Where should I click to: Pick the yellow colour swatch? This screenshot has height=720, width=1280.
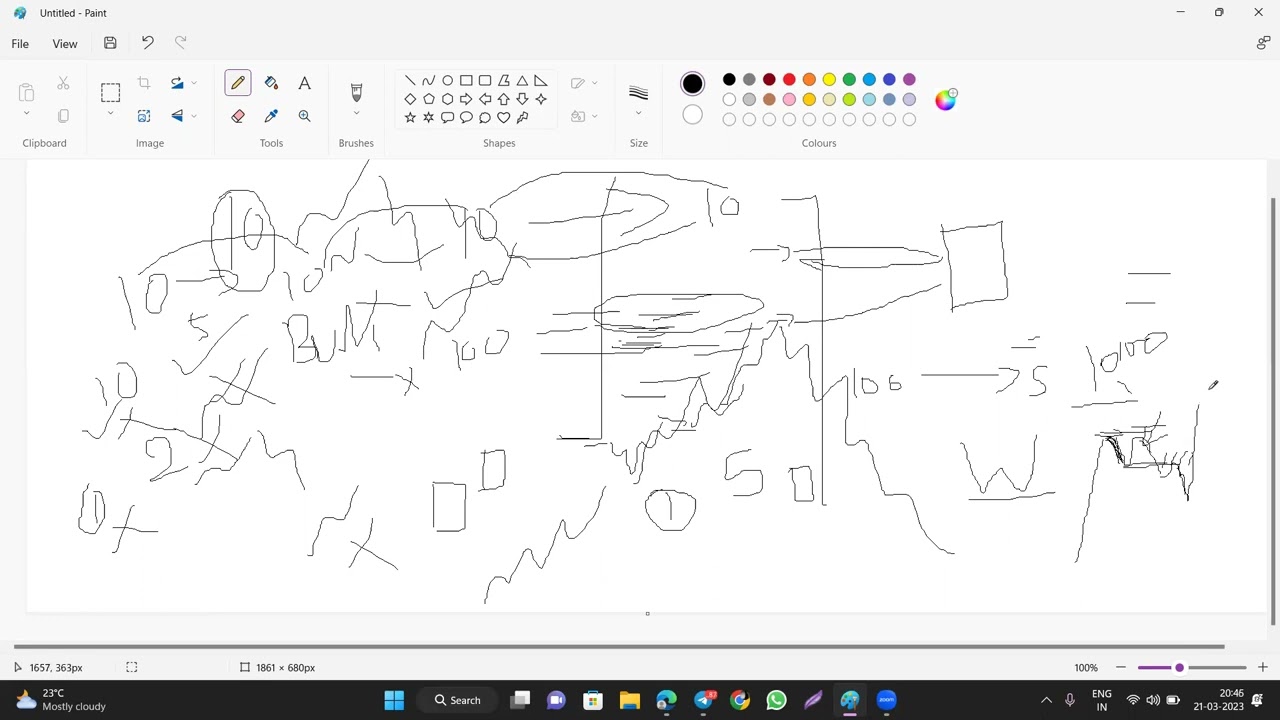[829, 79]
